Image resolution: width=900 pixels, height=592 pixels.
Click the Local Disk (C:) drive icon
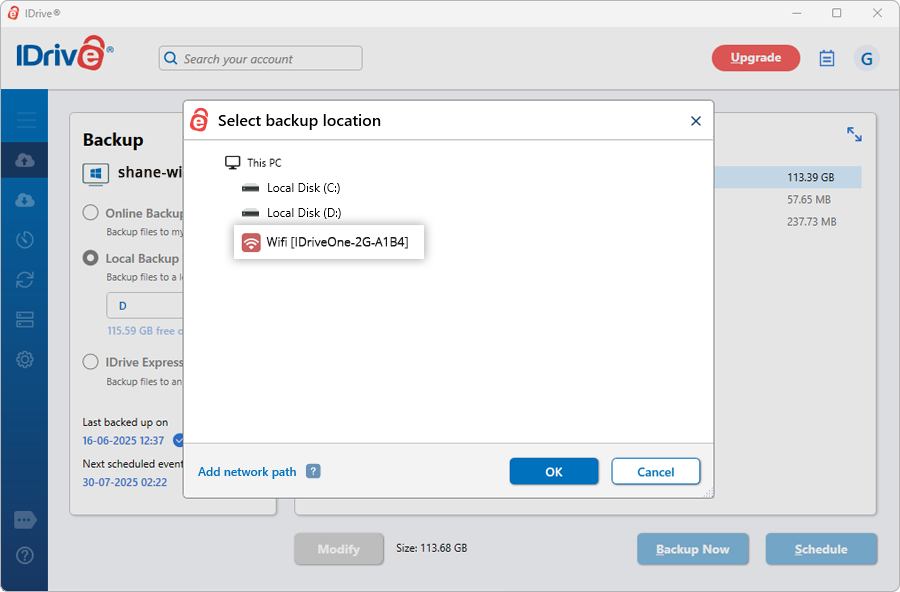[x=250, y=188]
